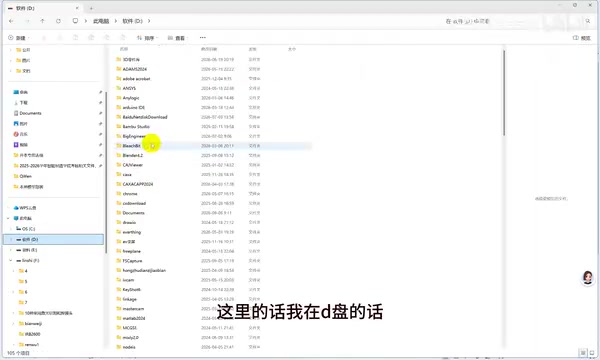Open the 查看 view dropdown
The height and width of the screenshot is (360, 600).
(x=177, y=38)
